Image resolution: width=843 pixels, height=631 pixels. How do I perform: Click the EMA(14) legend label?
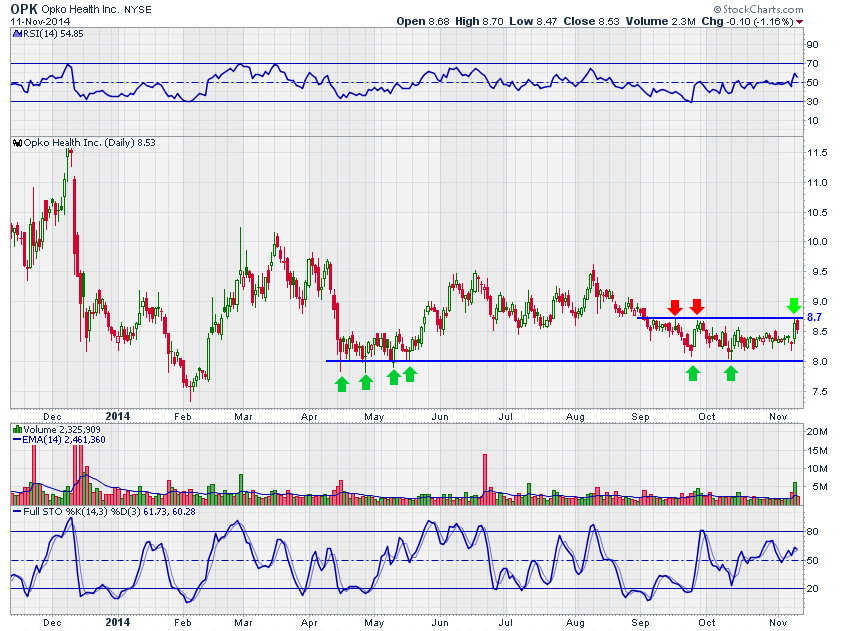(40, 439)
